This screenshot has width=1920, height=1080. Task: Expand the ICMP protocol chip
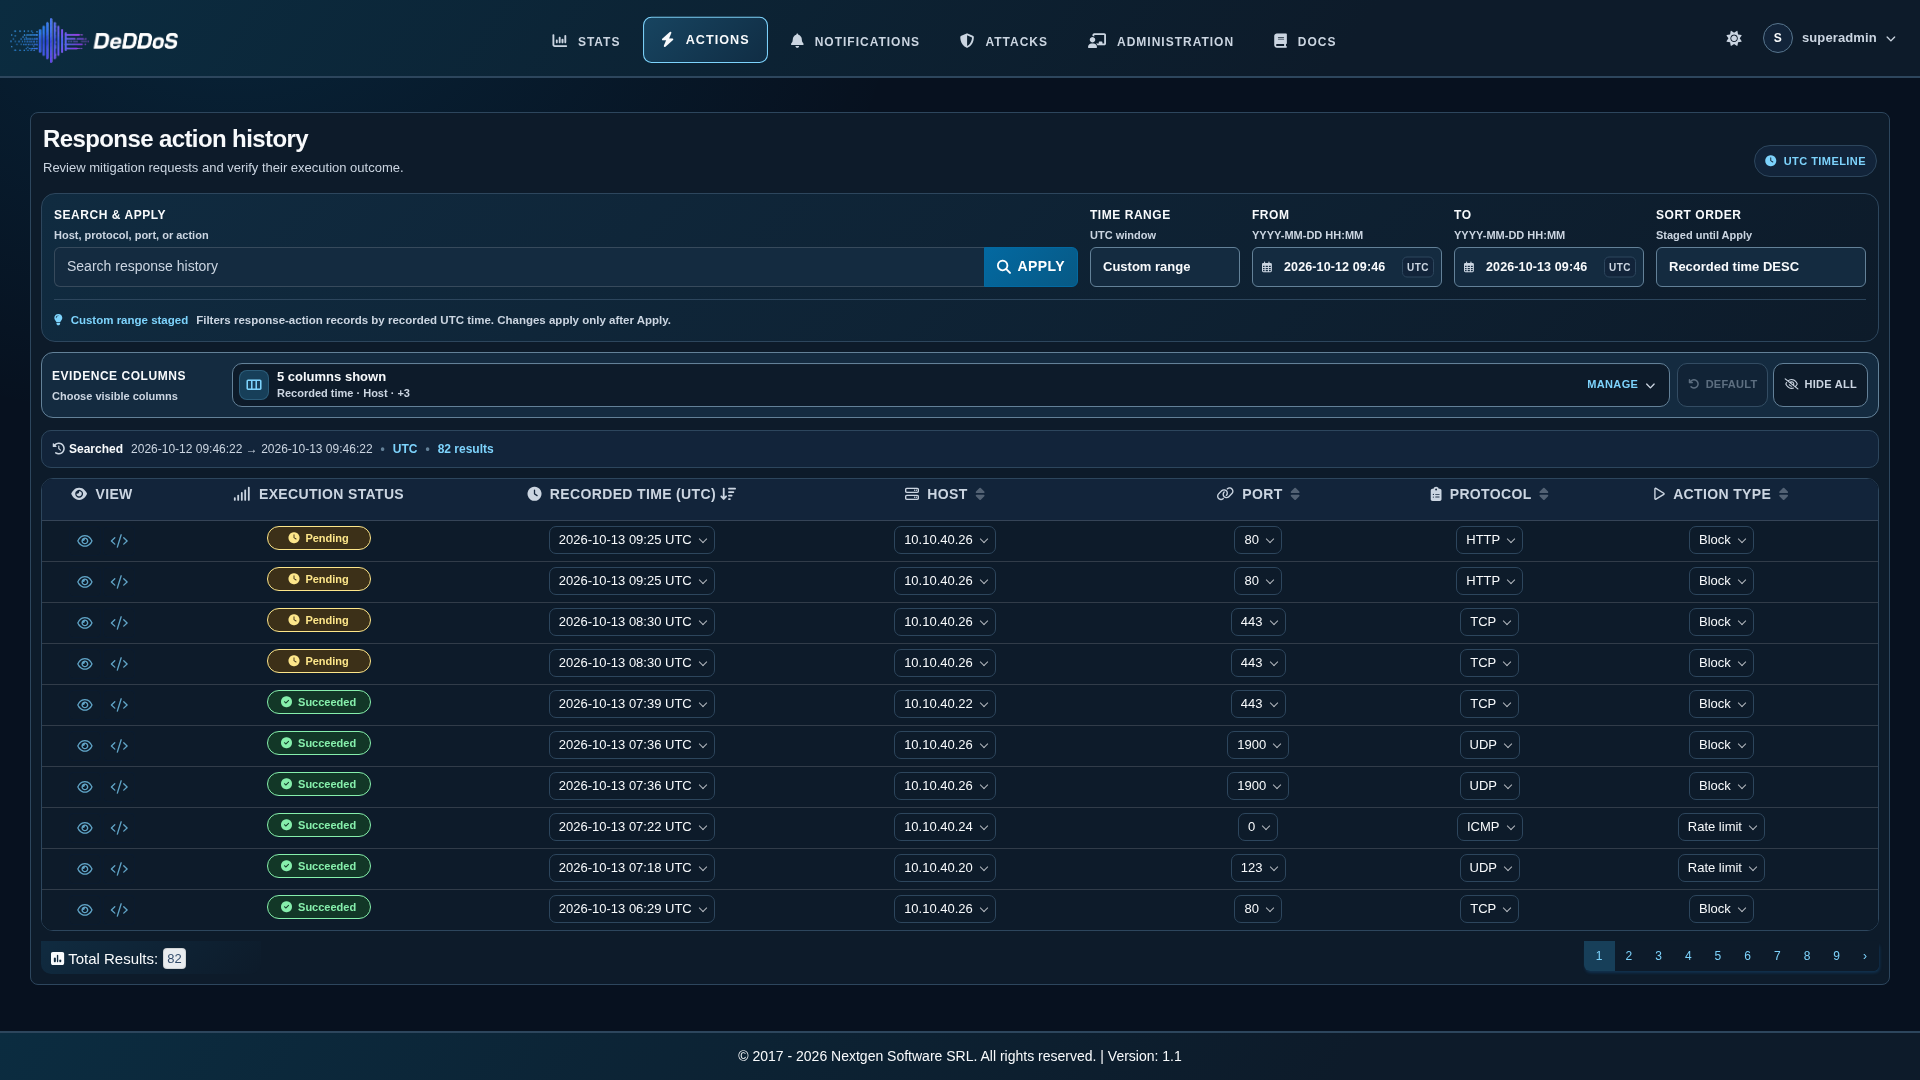click(x=1489, y=827)
